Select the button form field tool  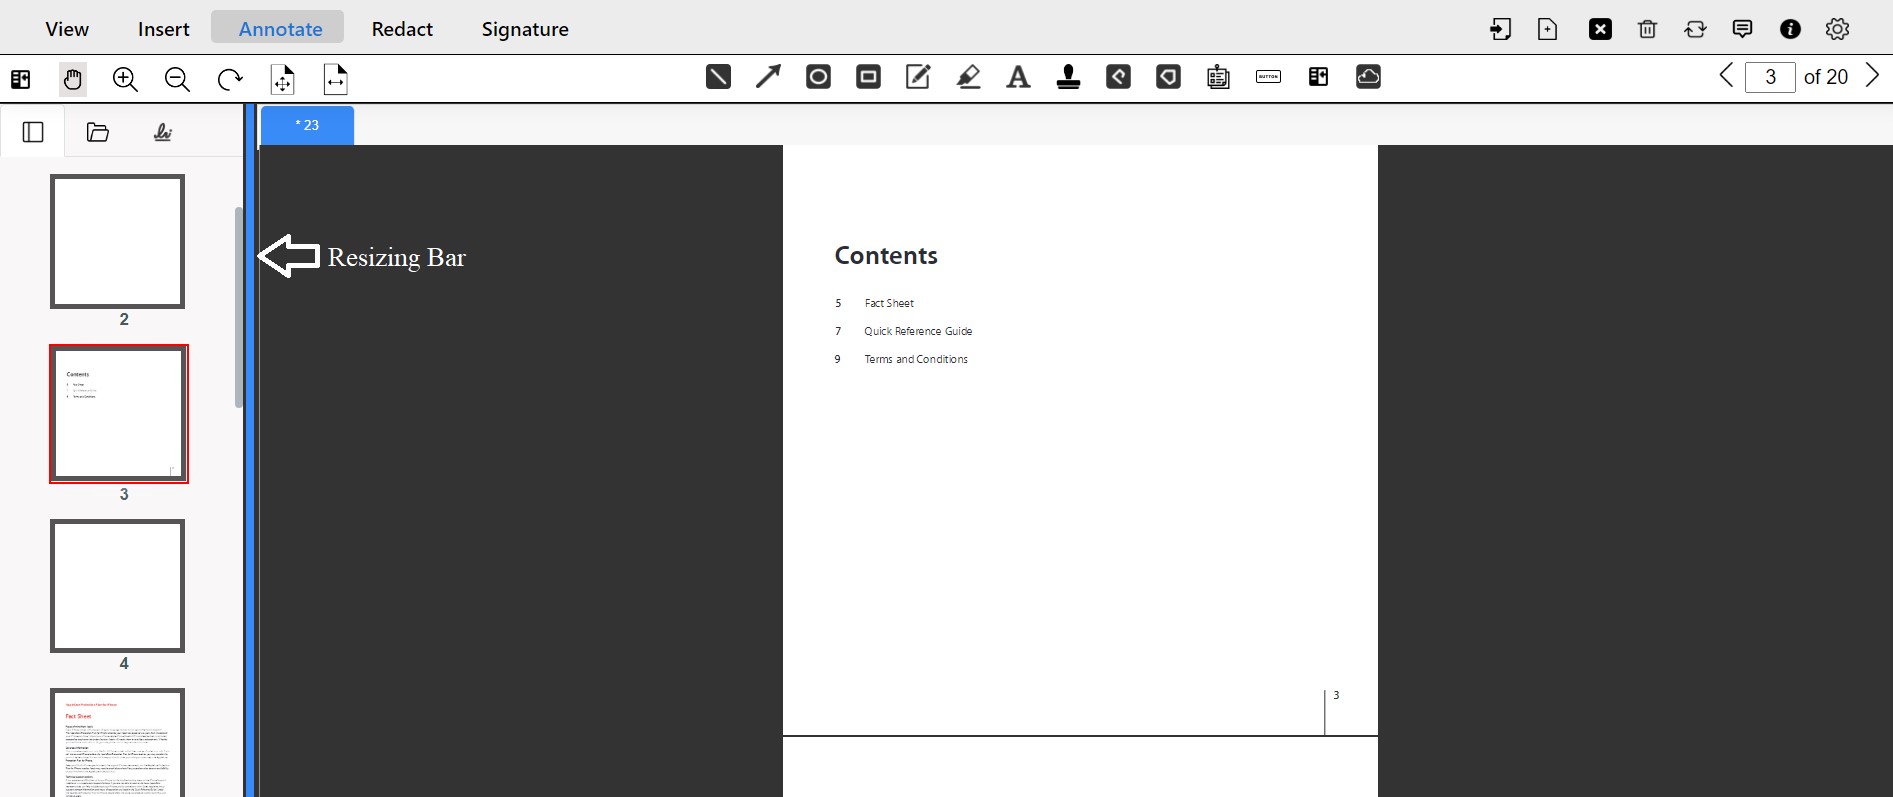pos(1268,77)
